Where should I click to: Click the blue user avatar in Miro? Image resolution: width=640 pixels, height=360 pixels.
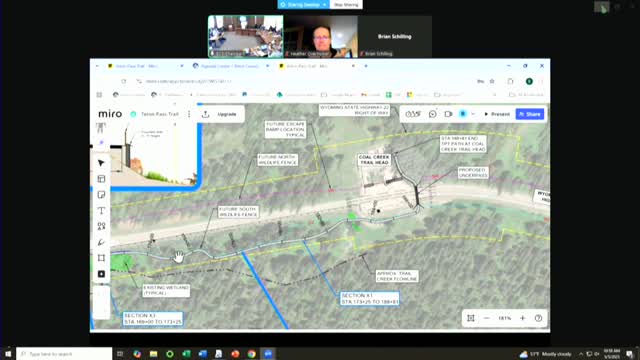coord(463,114)
